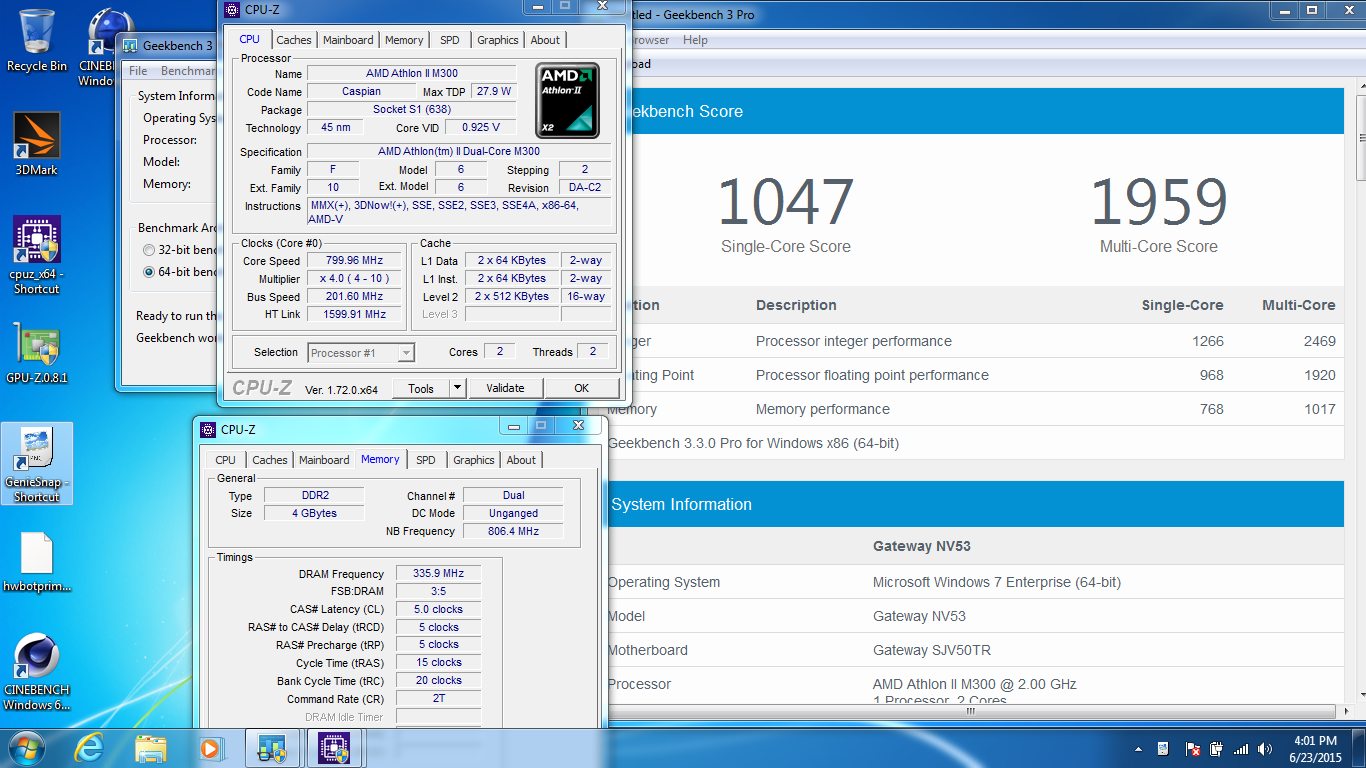Open the Selection Processor #1 dropdown
The image size is (1366, 768).
361,353
